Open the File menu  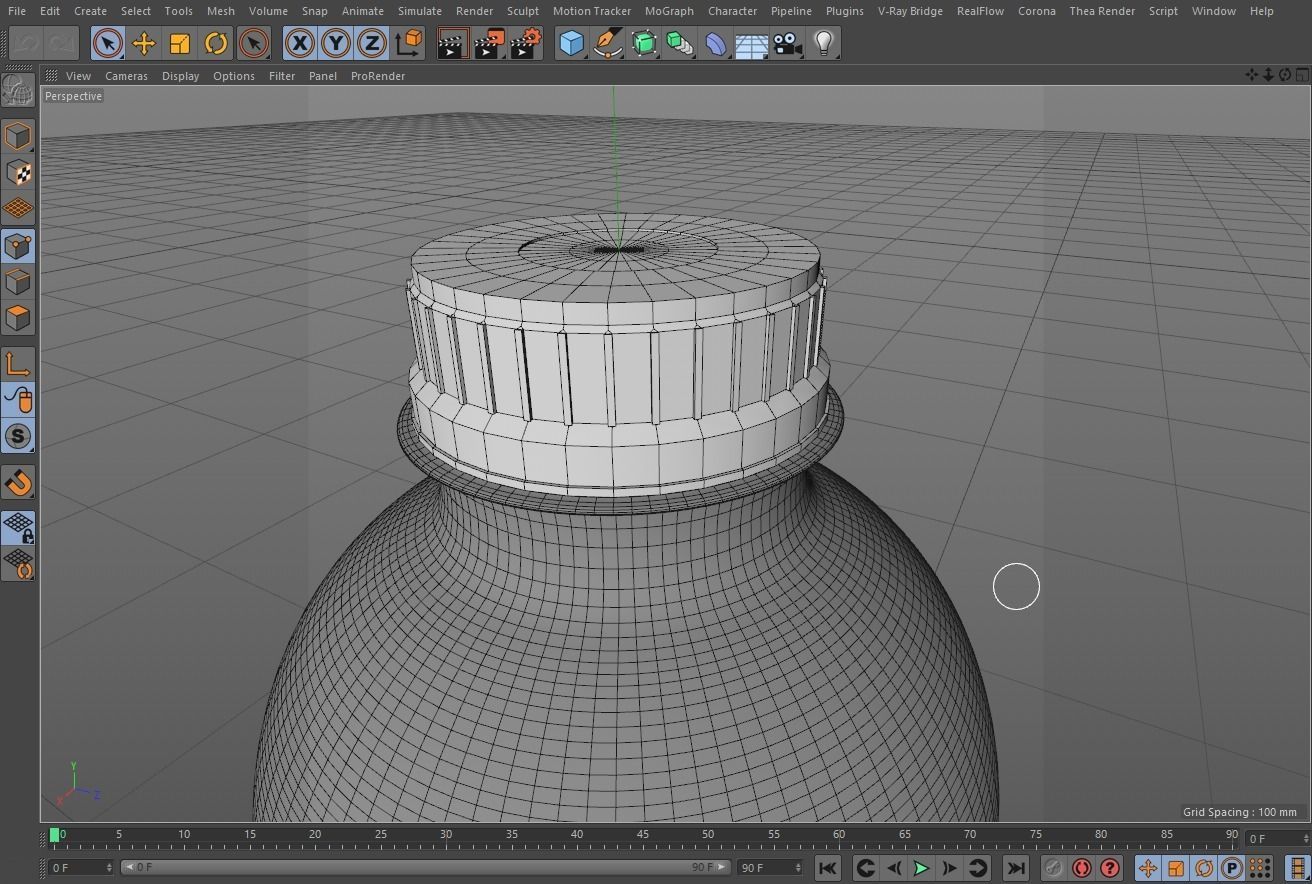(x=17, y=11)
